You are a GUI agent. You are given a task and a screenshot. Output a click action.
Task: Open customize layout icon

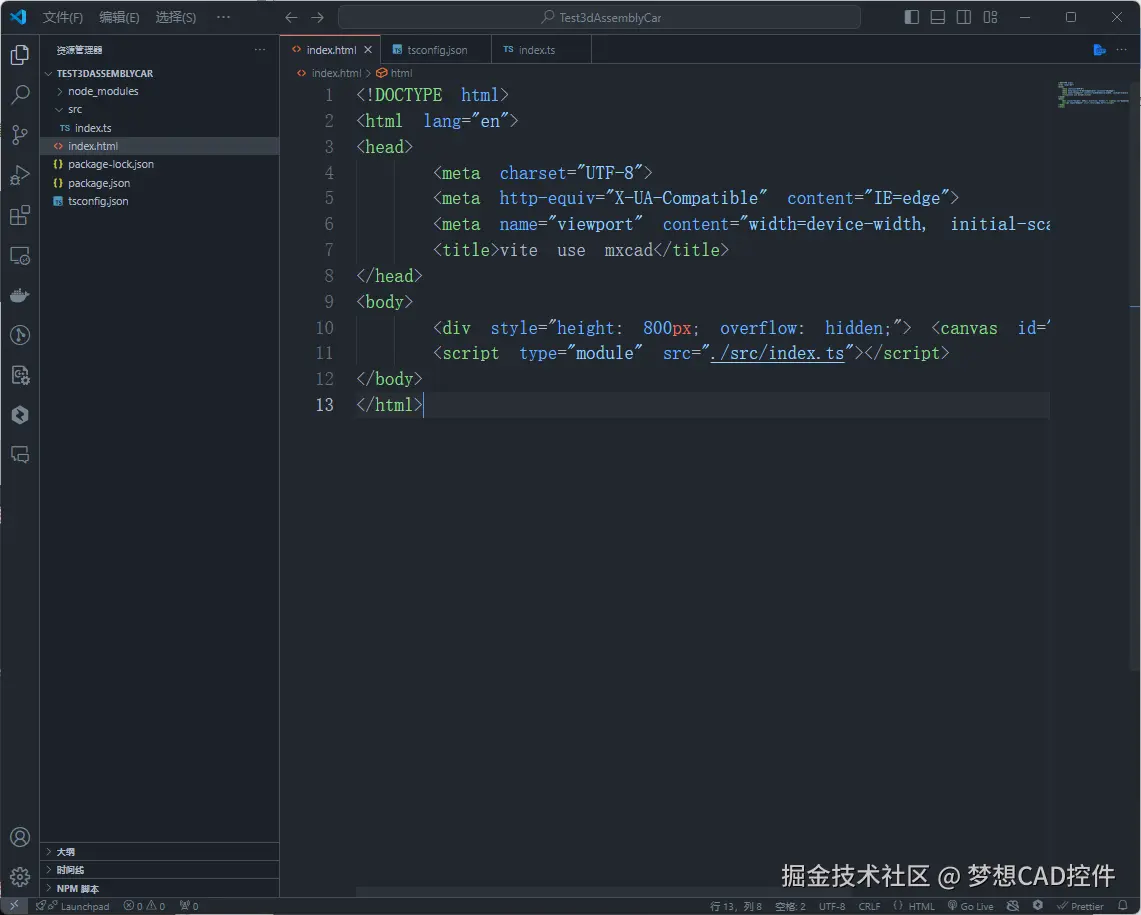coord(990,17)
